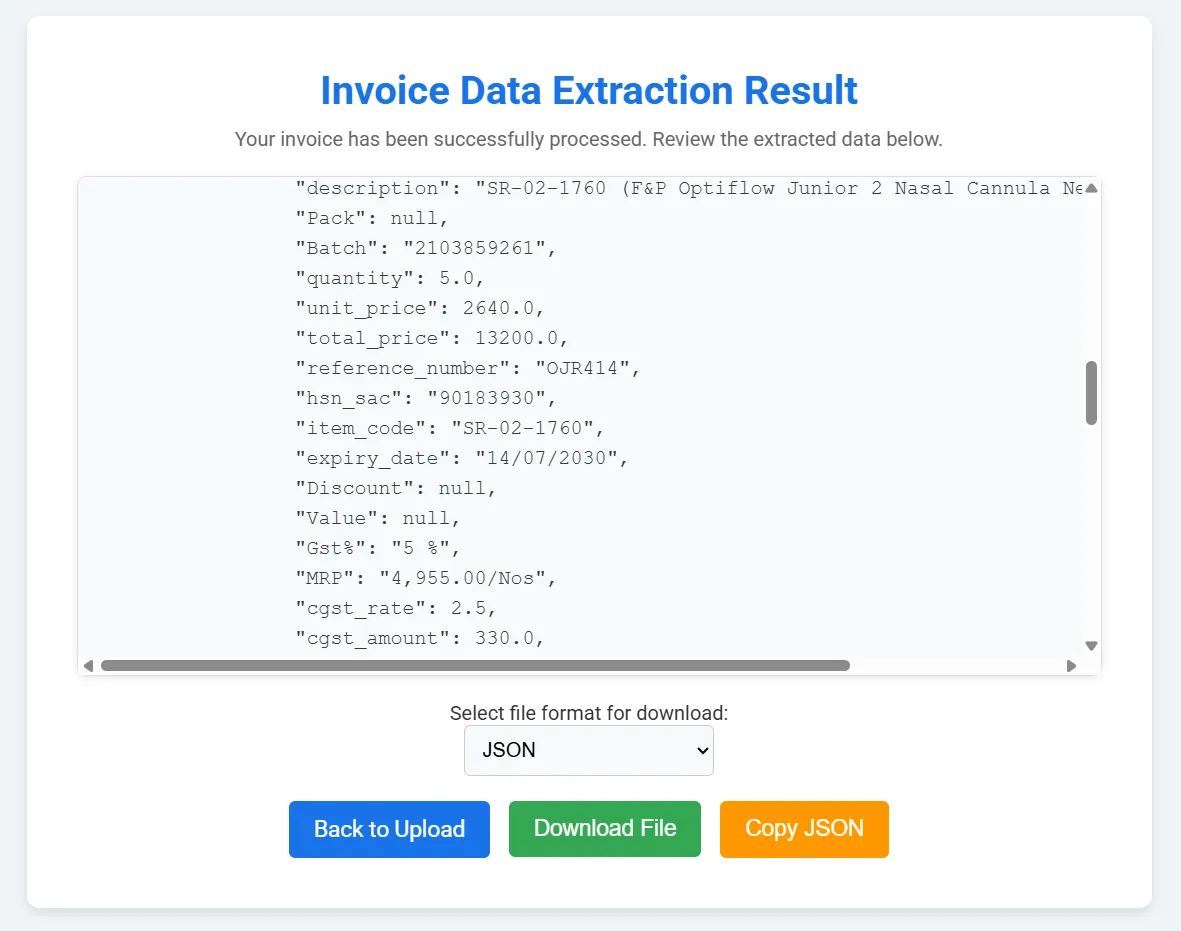1181x931 pixels.
Task: Click the dropdown chevron on the format selector
Action: [x=700, y=750]
